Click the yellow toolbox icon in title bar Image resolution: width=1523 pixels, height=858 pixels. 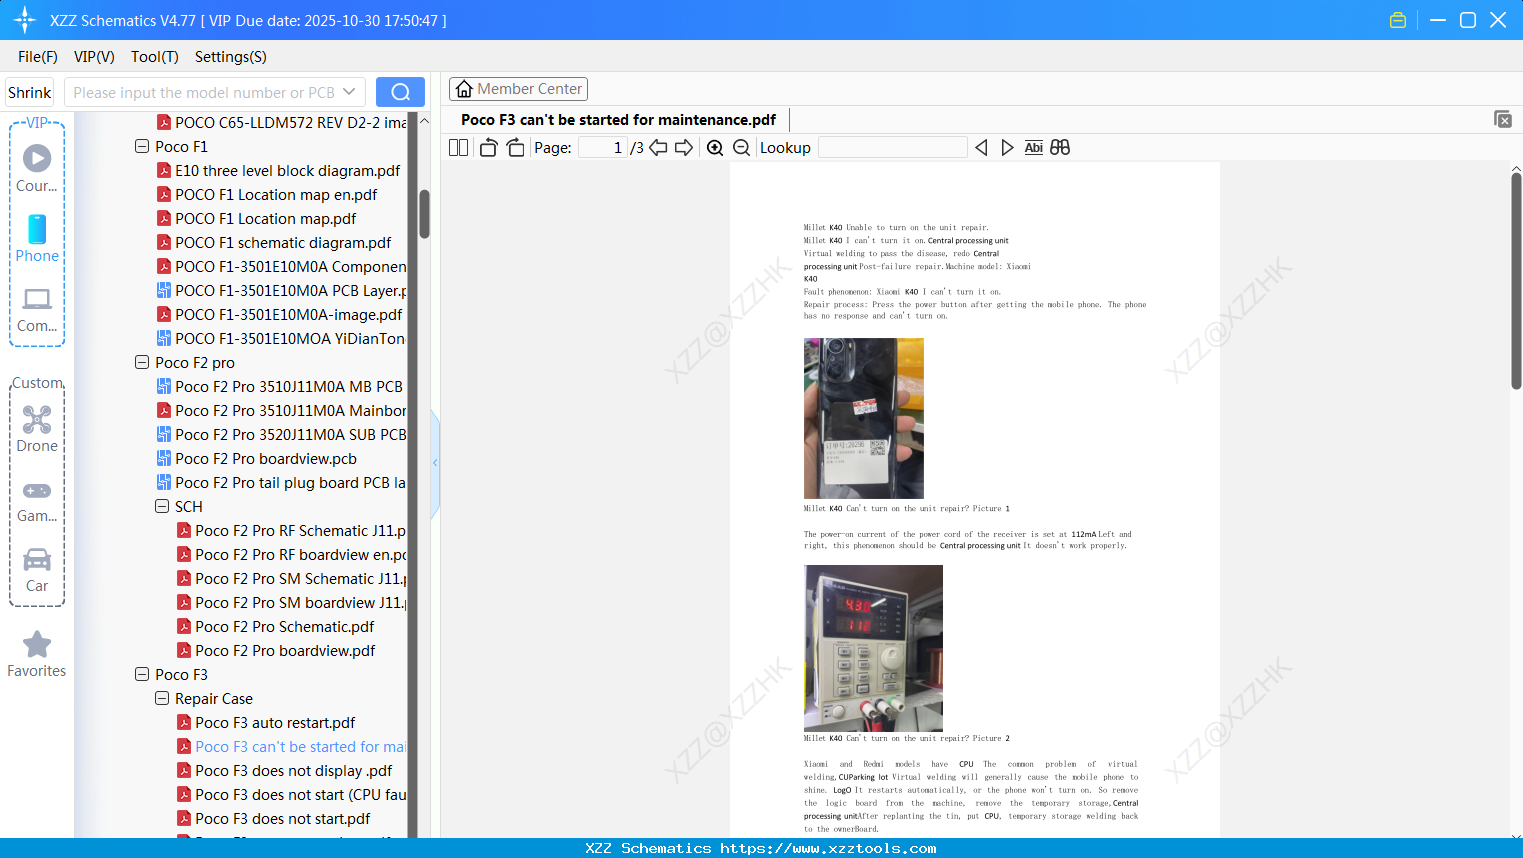click(1398, 20)
